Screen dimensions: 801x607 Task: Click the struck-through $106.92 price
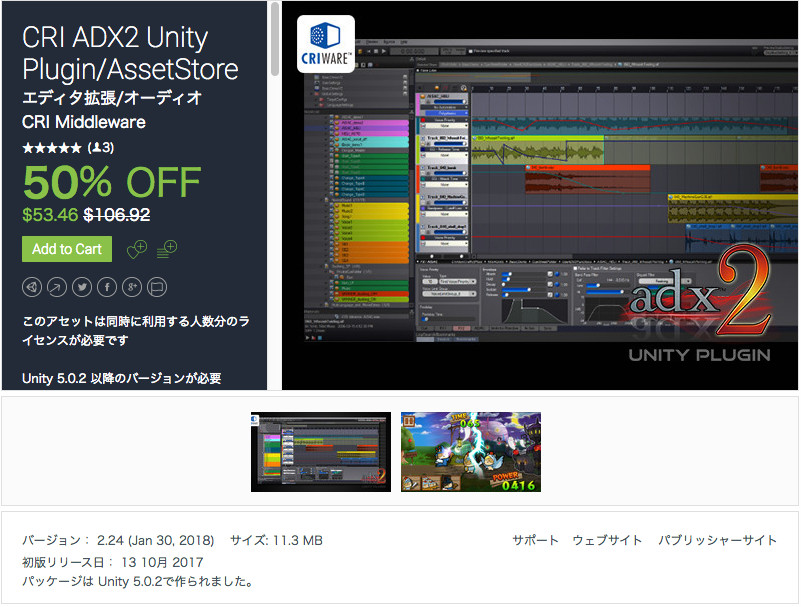(117, 215)
